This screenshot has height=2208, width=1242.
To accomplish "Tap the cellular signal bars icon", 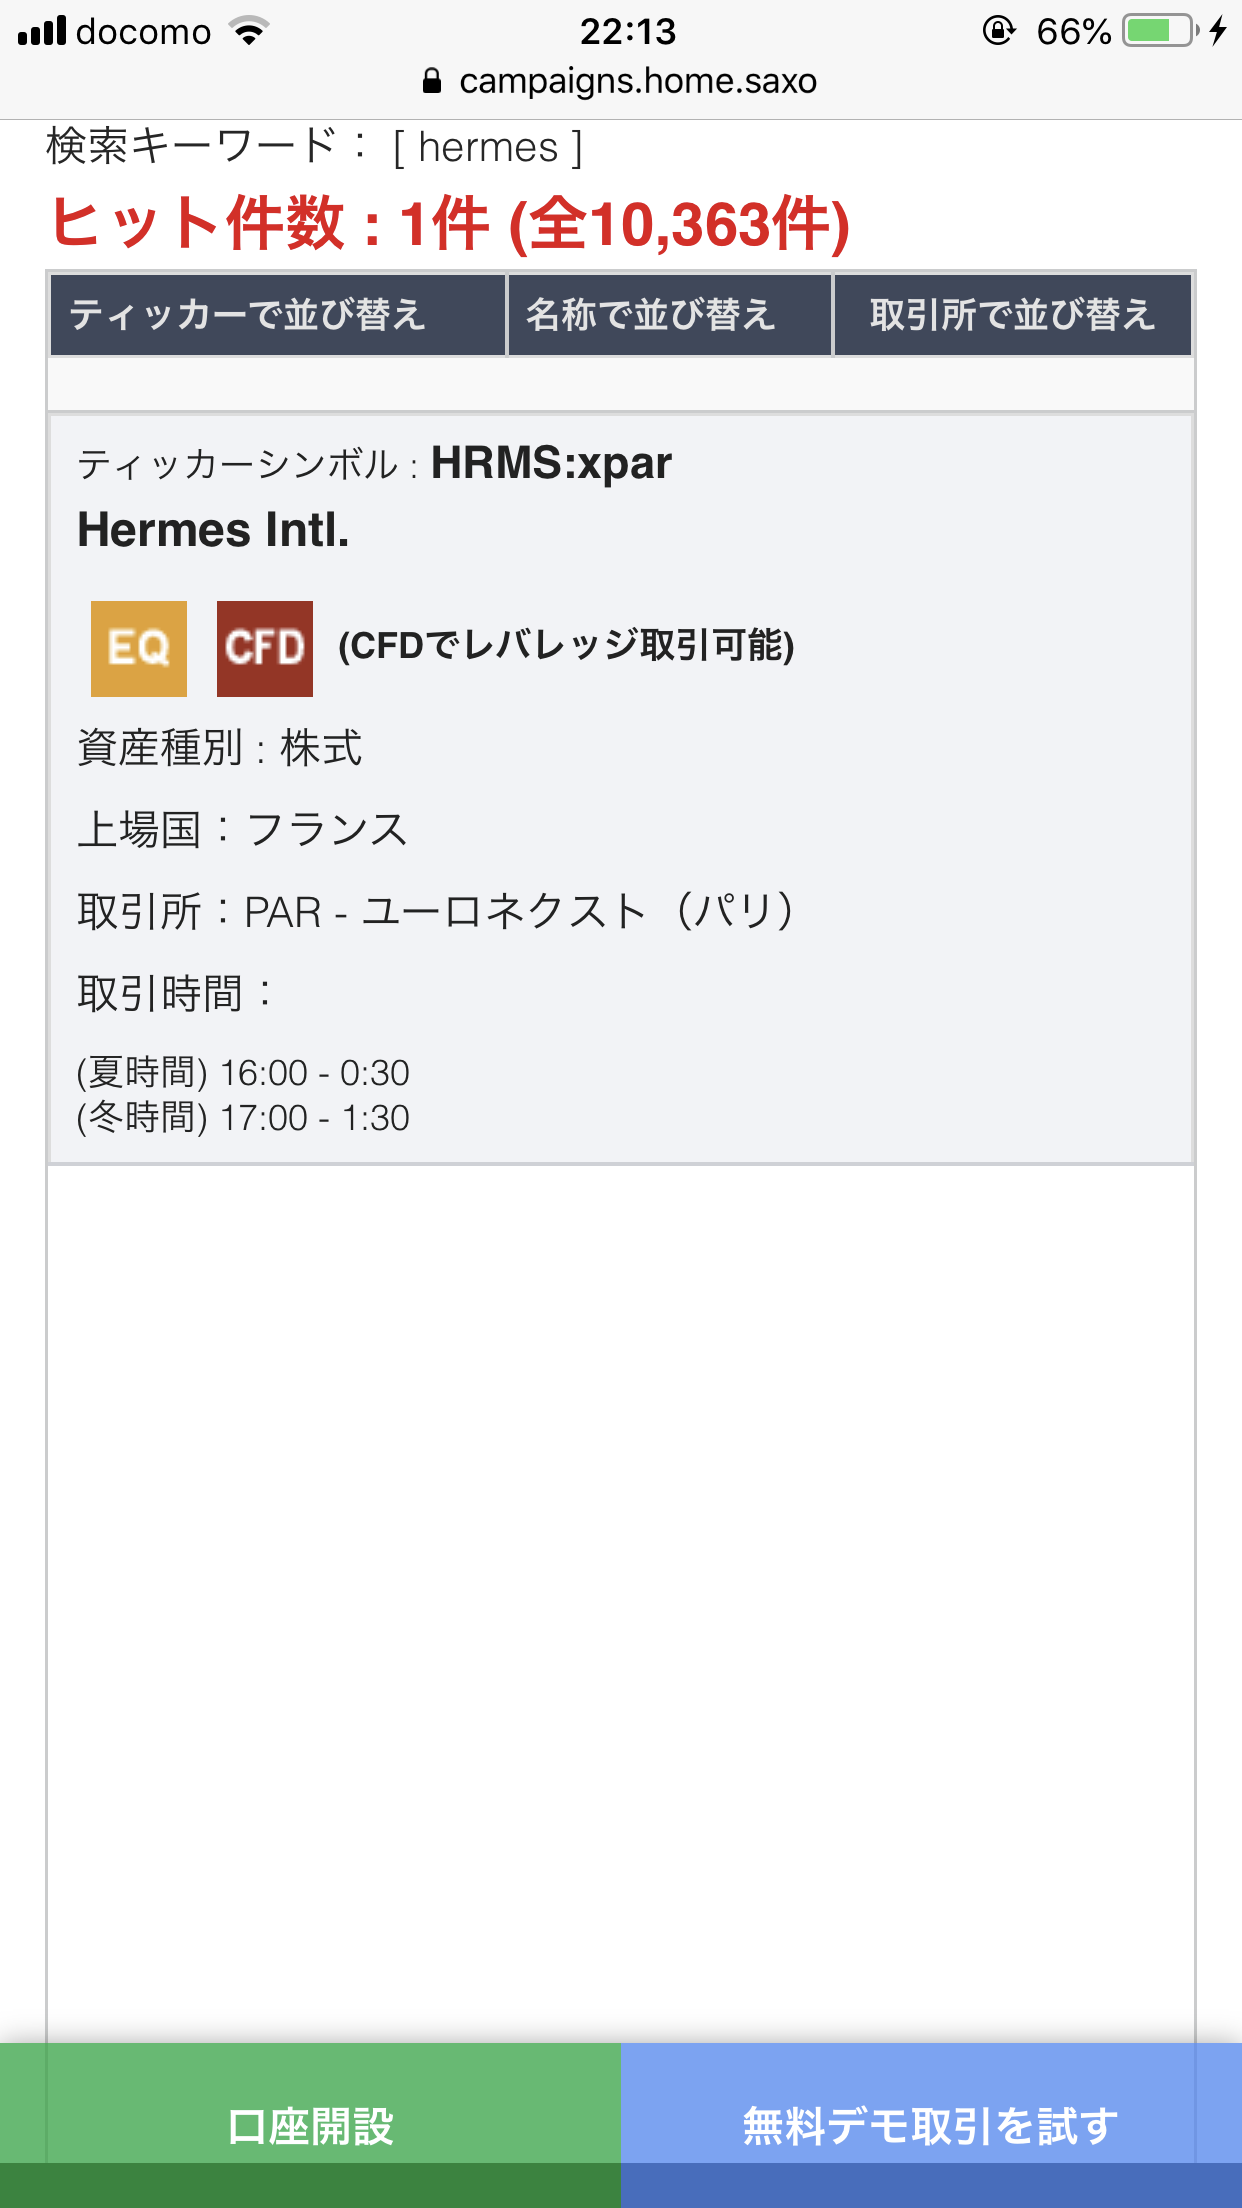I will pos(42,31).
